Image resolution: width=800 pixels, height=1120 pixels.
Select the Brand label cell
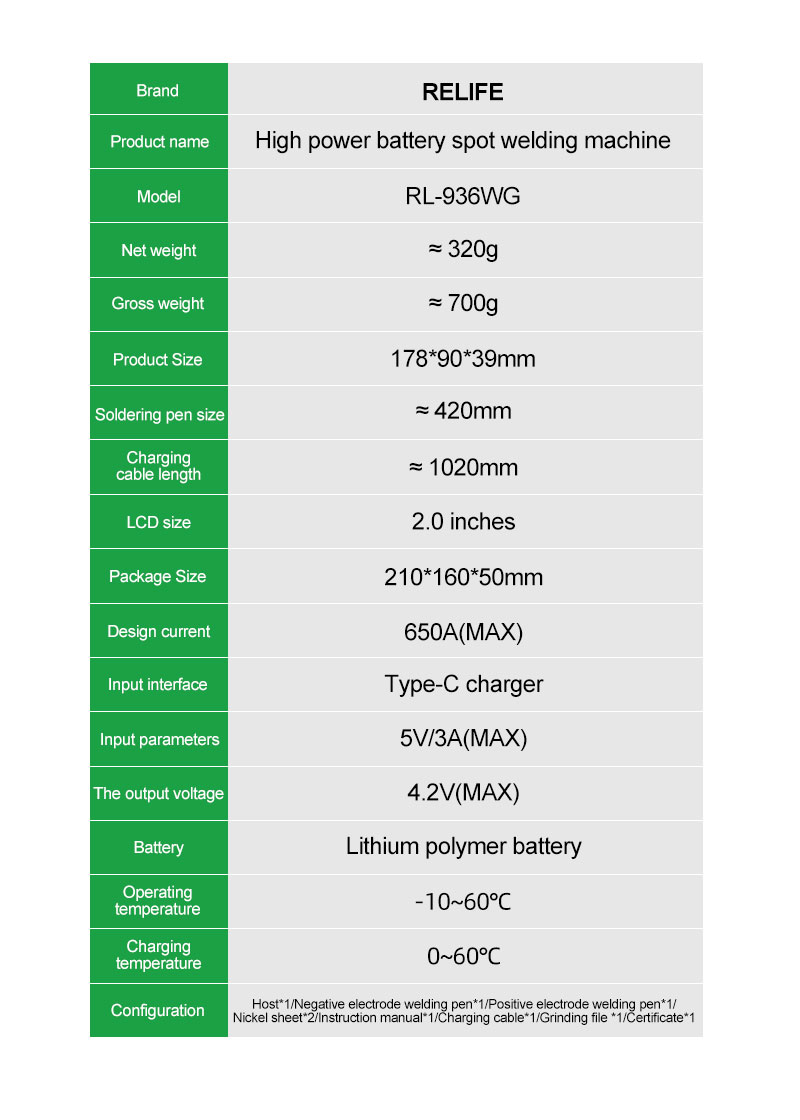point(158,91)
